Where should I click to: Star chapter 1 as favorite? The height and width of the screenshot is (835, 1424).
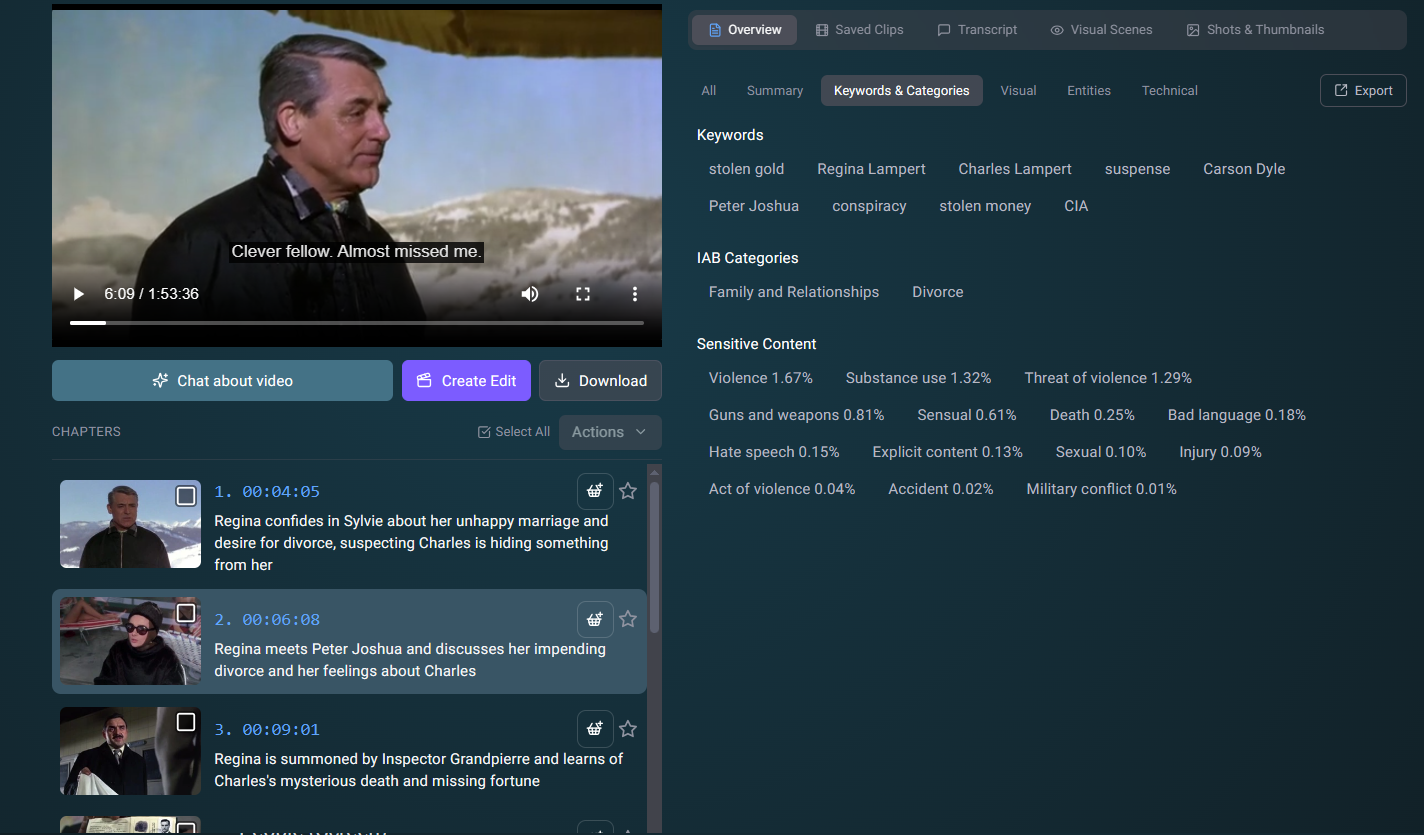(x=628, y=491)
